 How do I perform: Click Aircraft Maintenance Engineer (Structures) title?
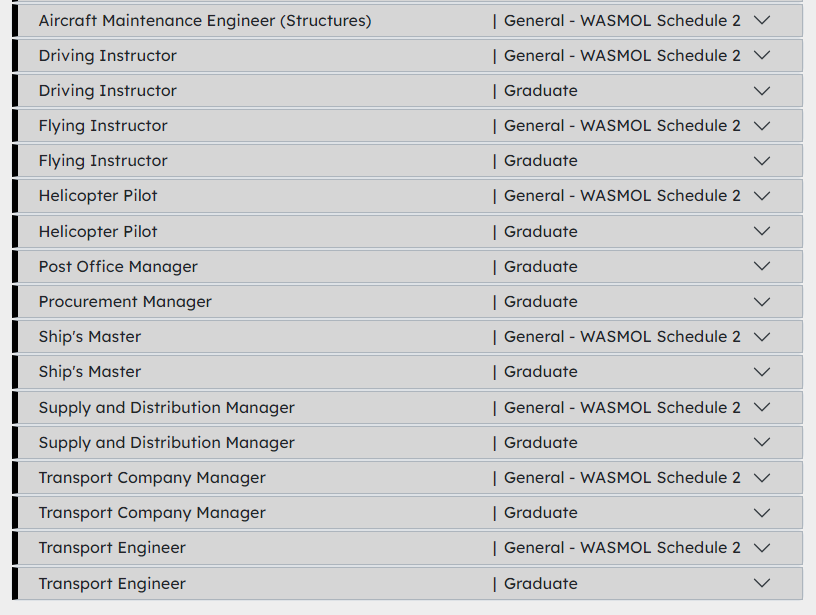click(205, 20)
